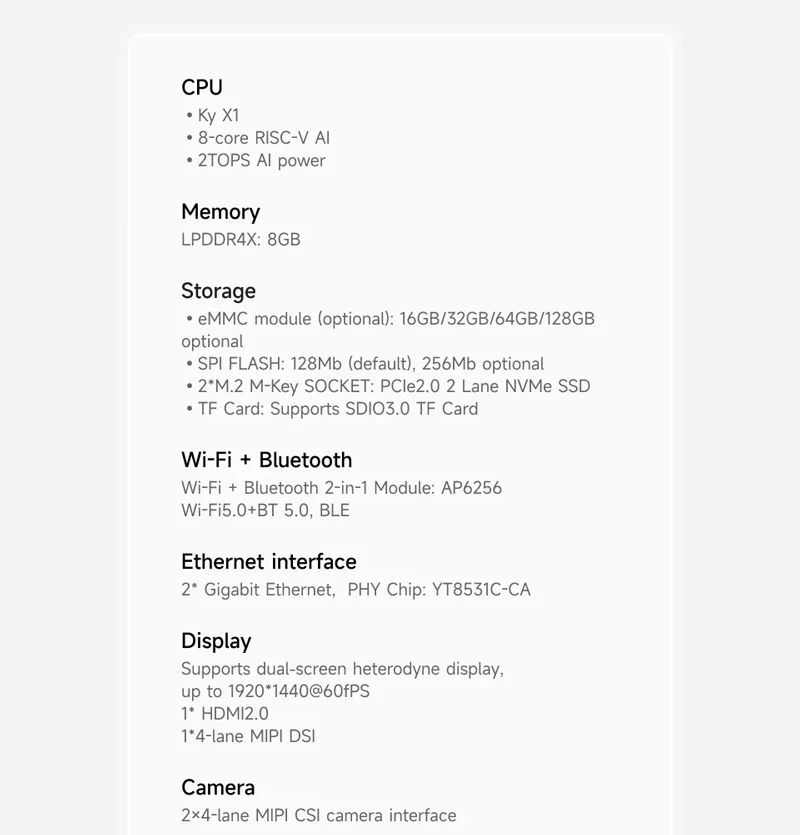The height and width of the screenshot is (835, 800).
Task: Click the Storage section heading
Action: 218,291
